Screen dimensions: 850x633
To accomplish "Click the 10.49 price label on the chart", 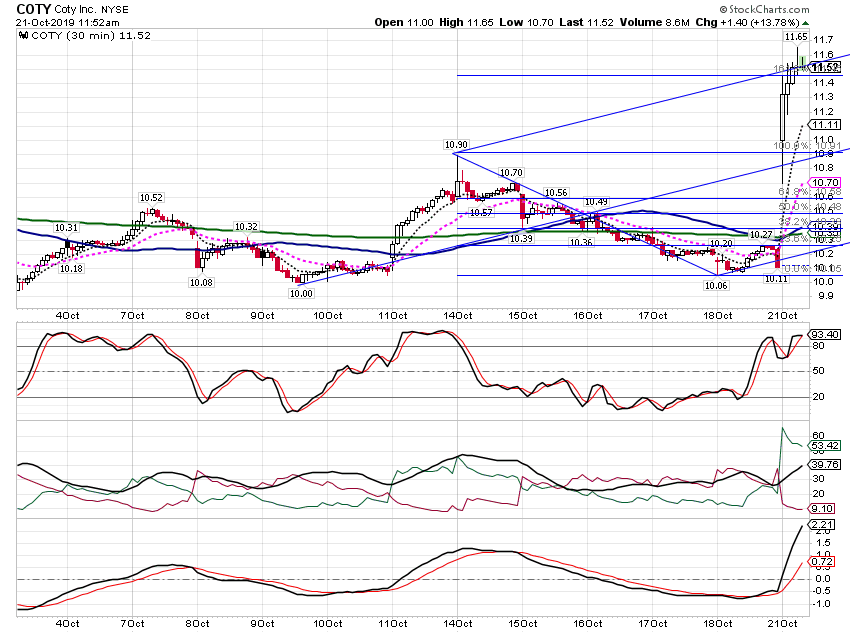I will 596,202.
